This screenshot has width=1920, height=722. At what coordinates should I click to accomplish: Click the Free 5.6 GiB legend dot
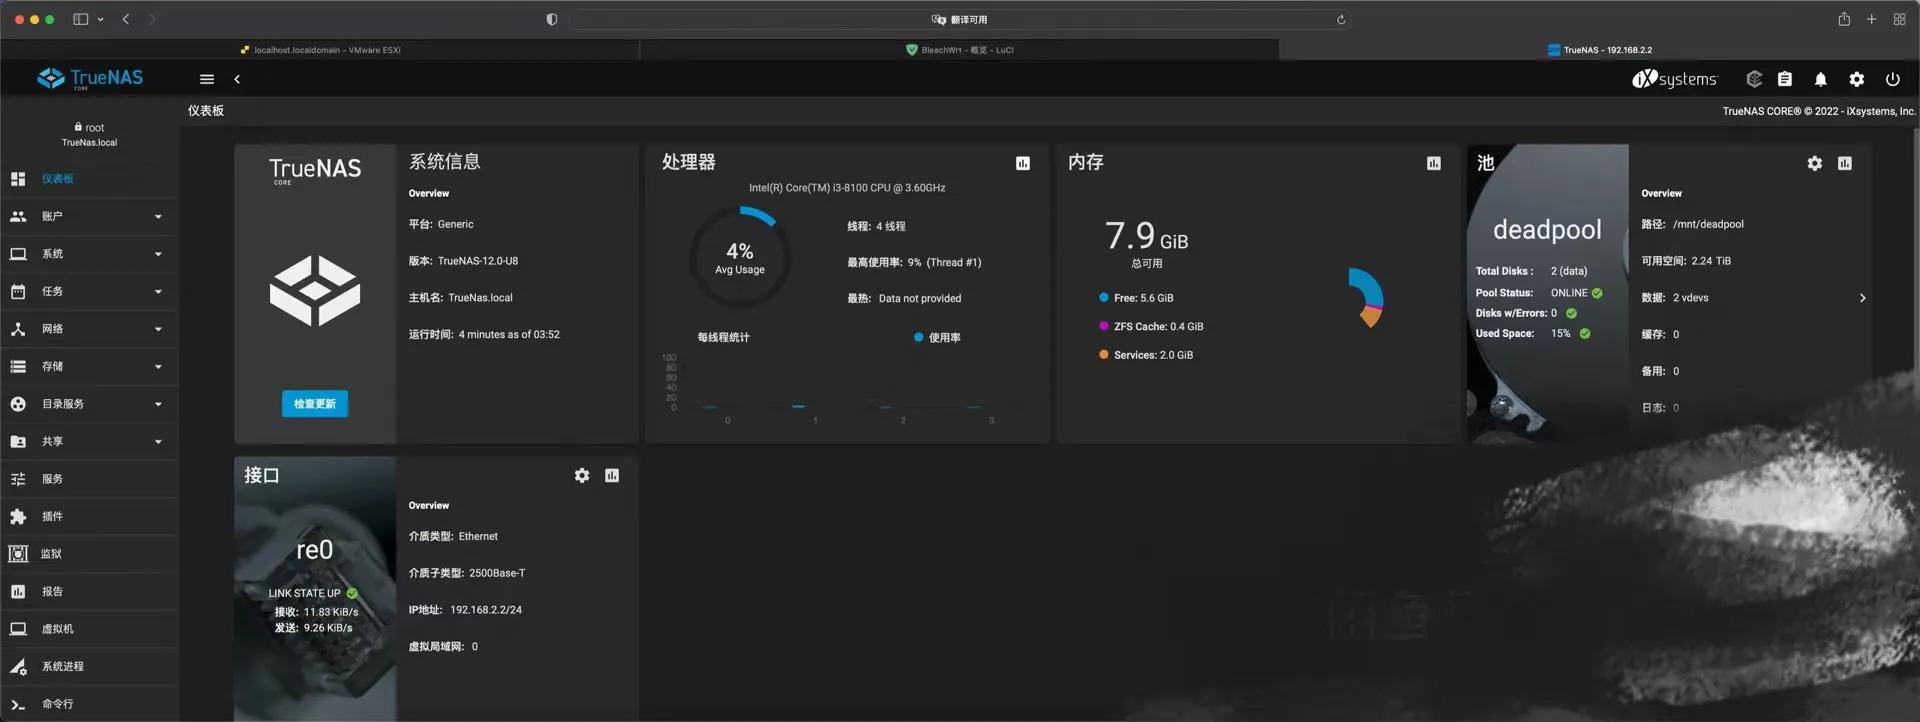(x=1104, y=298)
